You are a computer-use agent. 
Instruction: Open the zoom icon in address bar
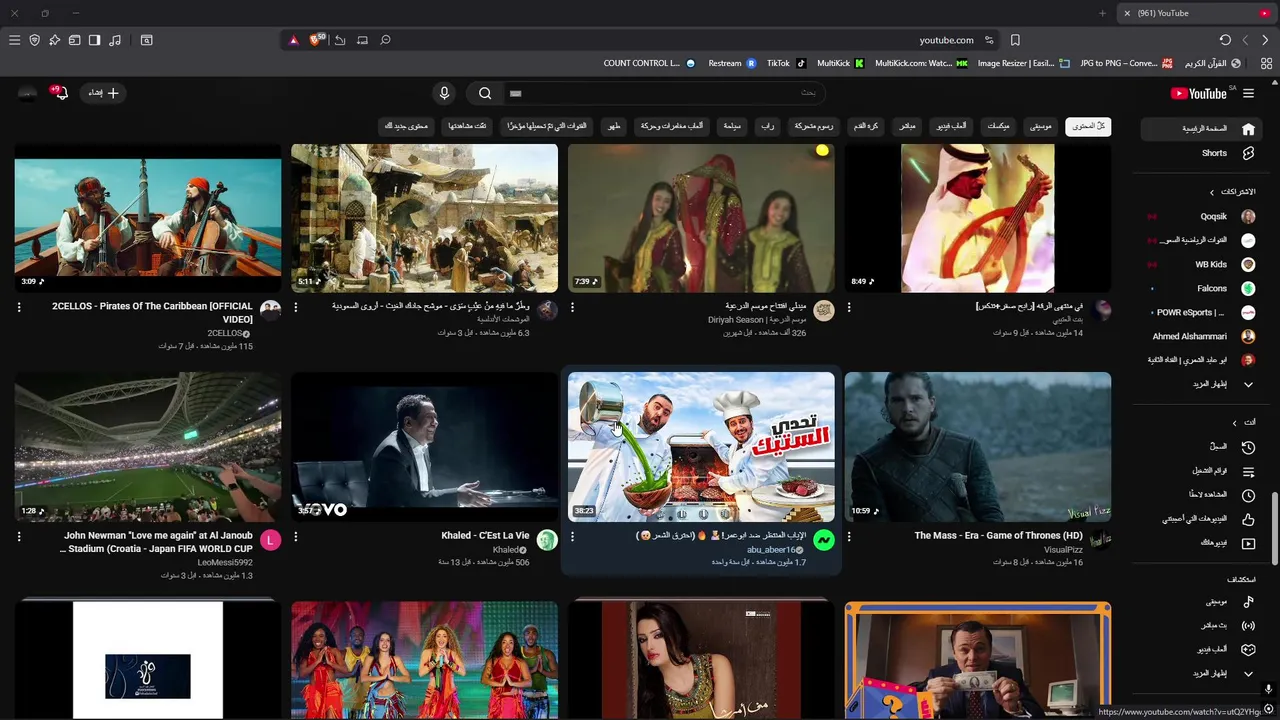coord(385,40)
